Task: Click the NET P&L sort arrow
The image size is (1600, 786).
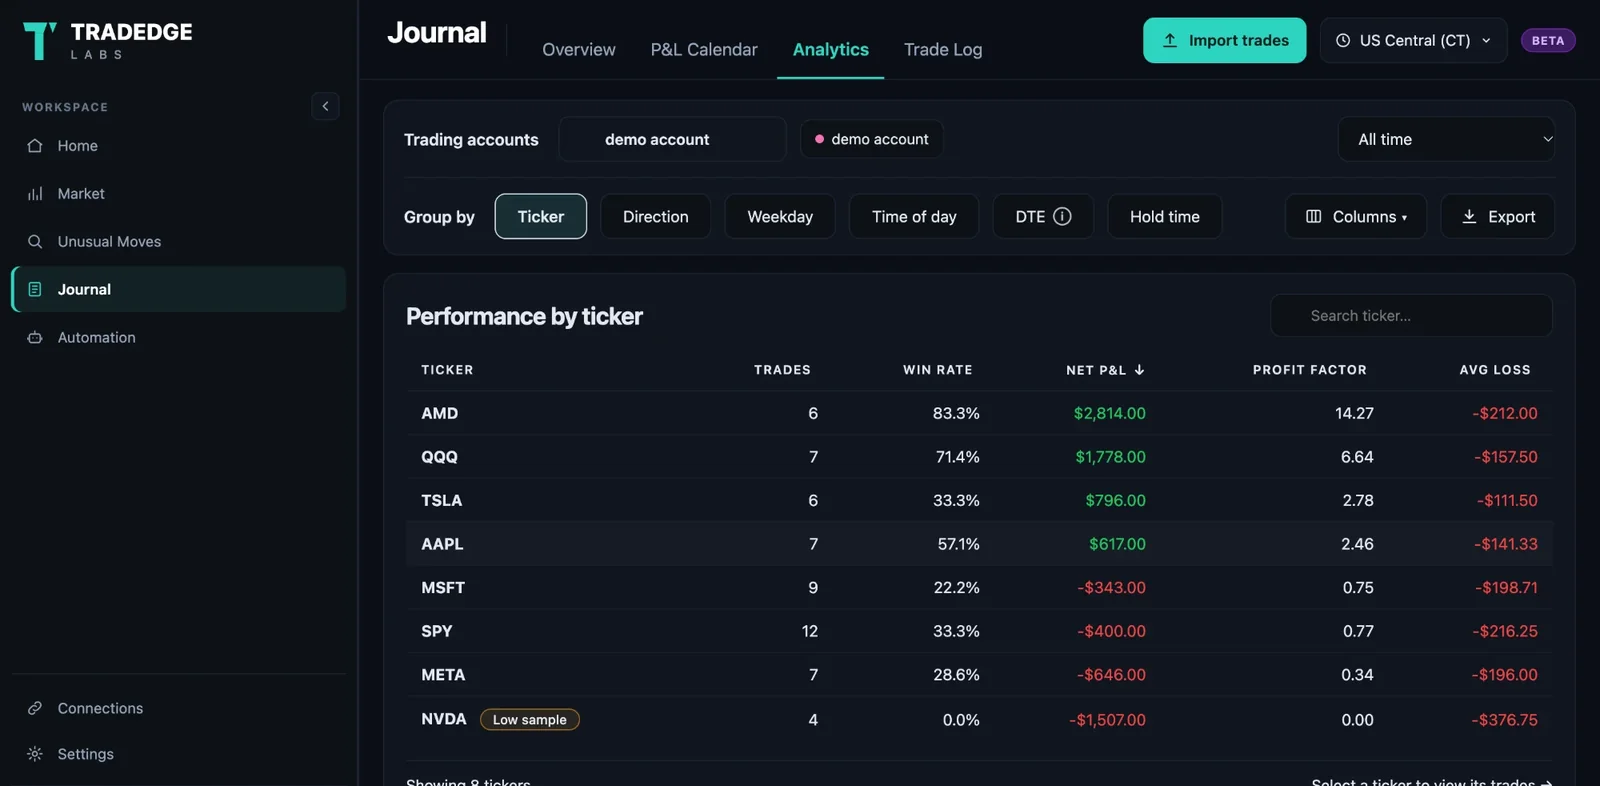Action: click(1139, 370)
